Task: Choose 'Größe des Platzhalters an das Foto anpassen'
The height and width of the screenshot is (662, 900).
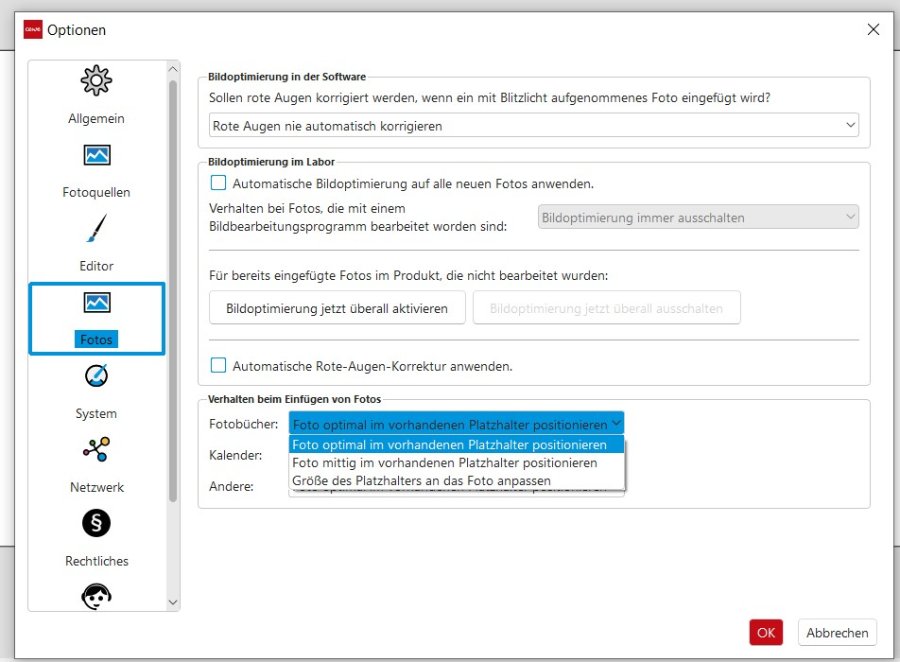Action: 421,481
